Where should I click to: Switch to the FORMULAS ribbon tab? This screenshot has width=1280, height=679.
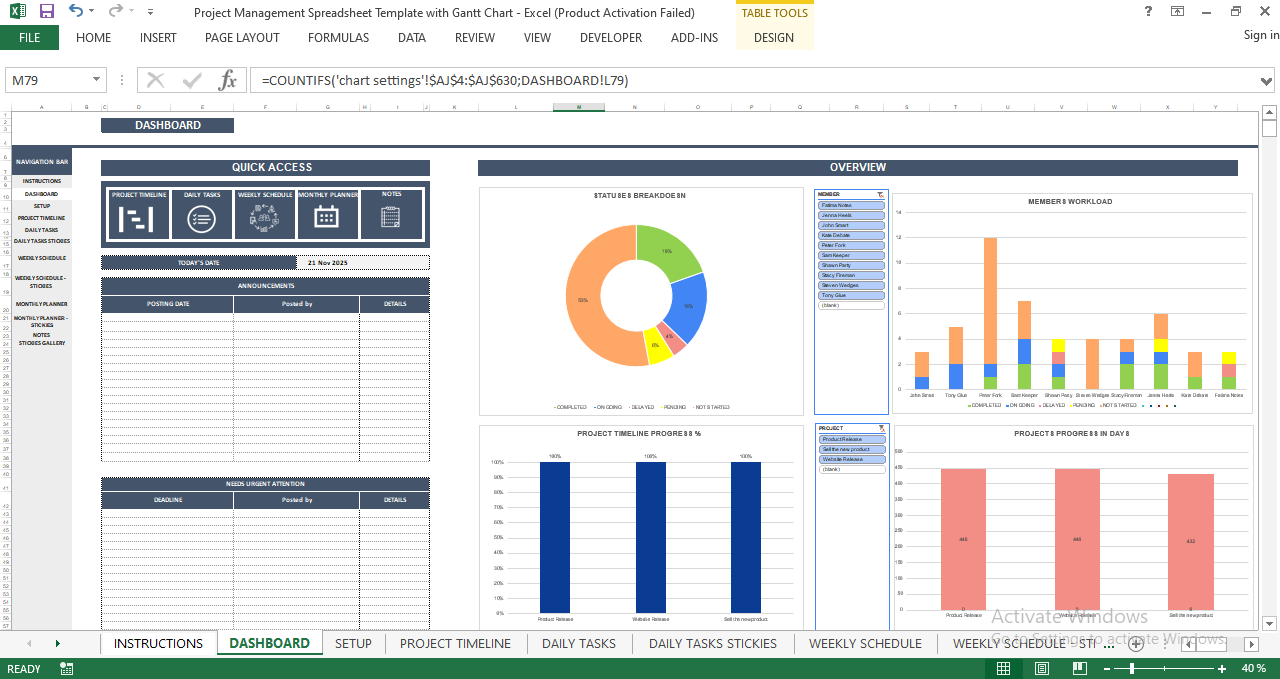pyautogui.click(x=338, y=38)
